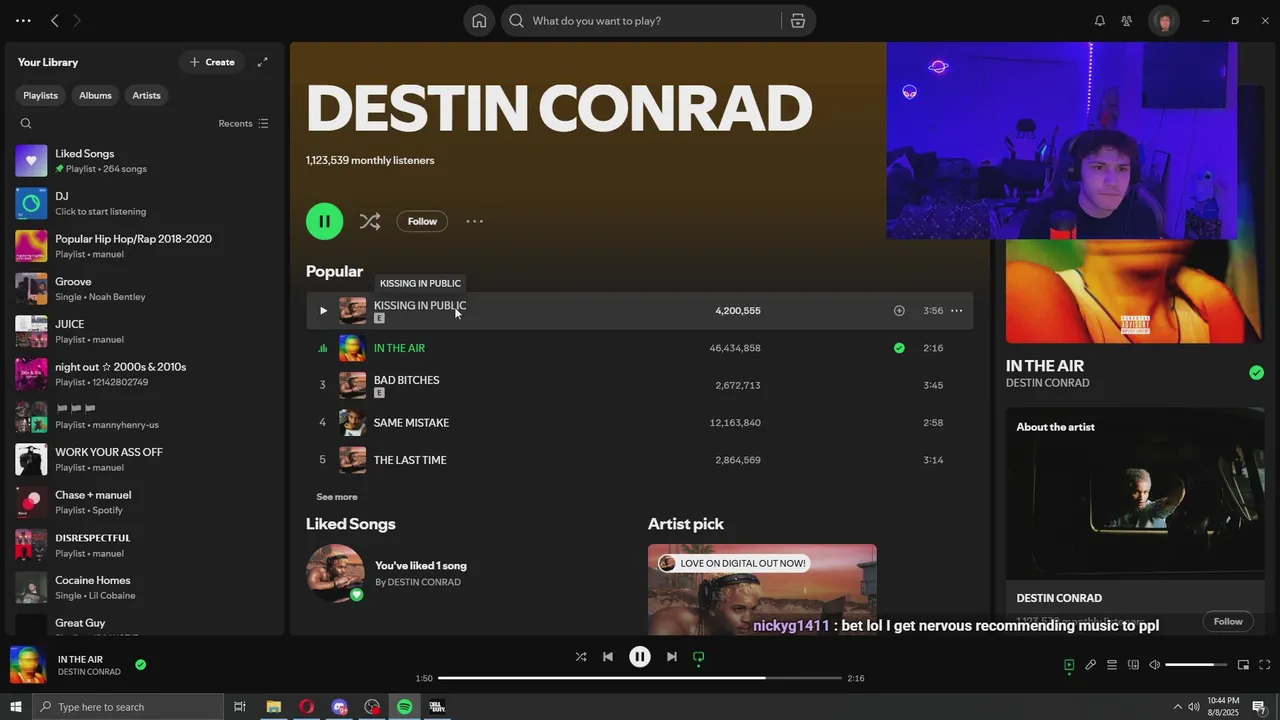
Task: Toggle saved check in Now Playing panel
Action: click(1256, 373)
